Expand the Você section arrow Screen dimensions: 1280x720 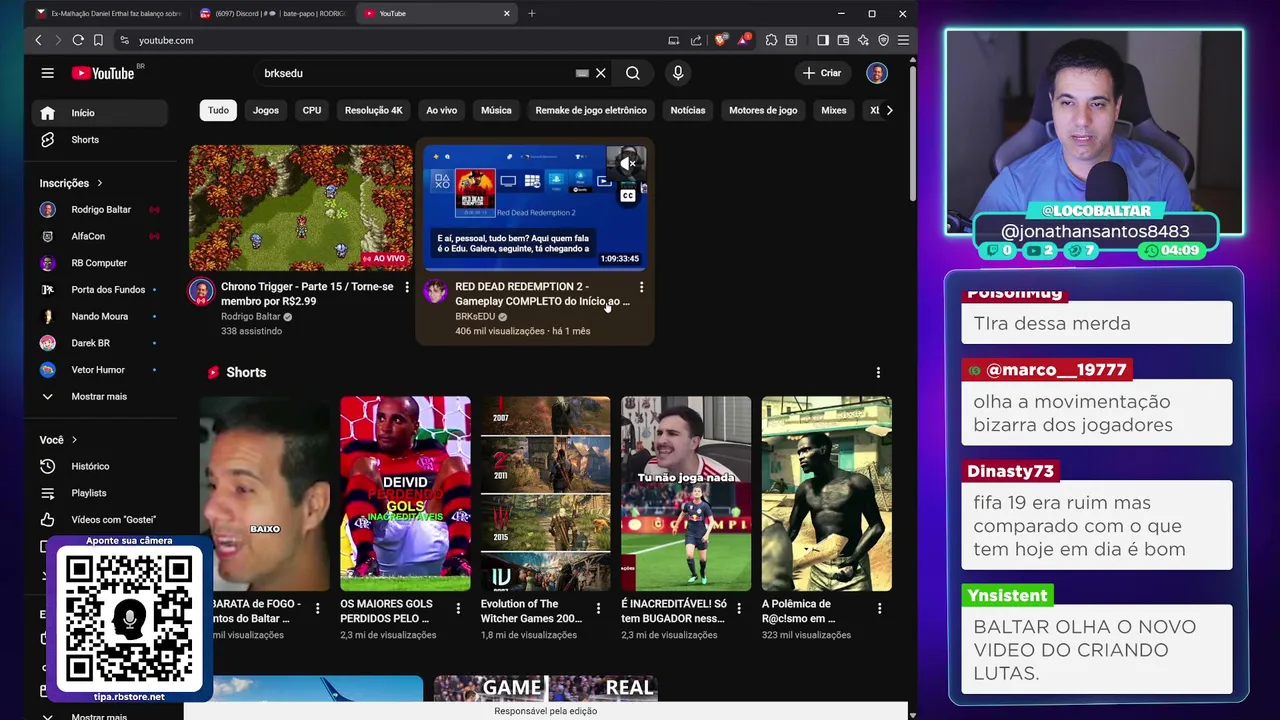pyautogui.click(x=74, y=440)
